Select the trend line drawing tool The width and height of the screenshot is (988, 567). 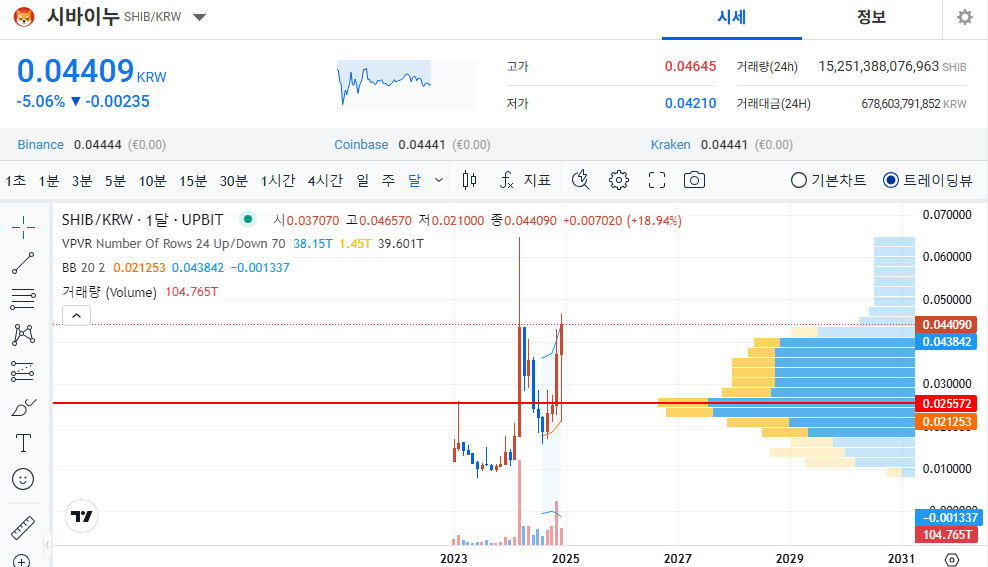23,263
